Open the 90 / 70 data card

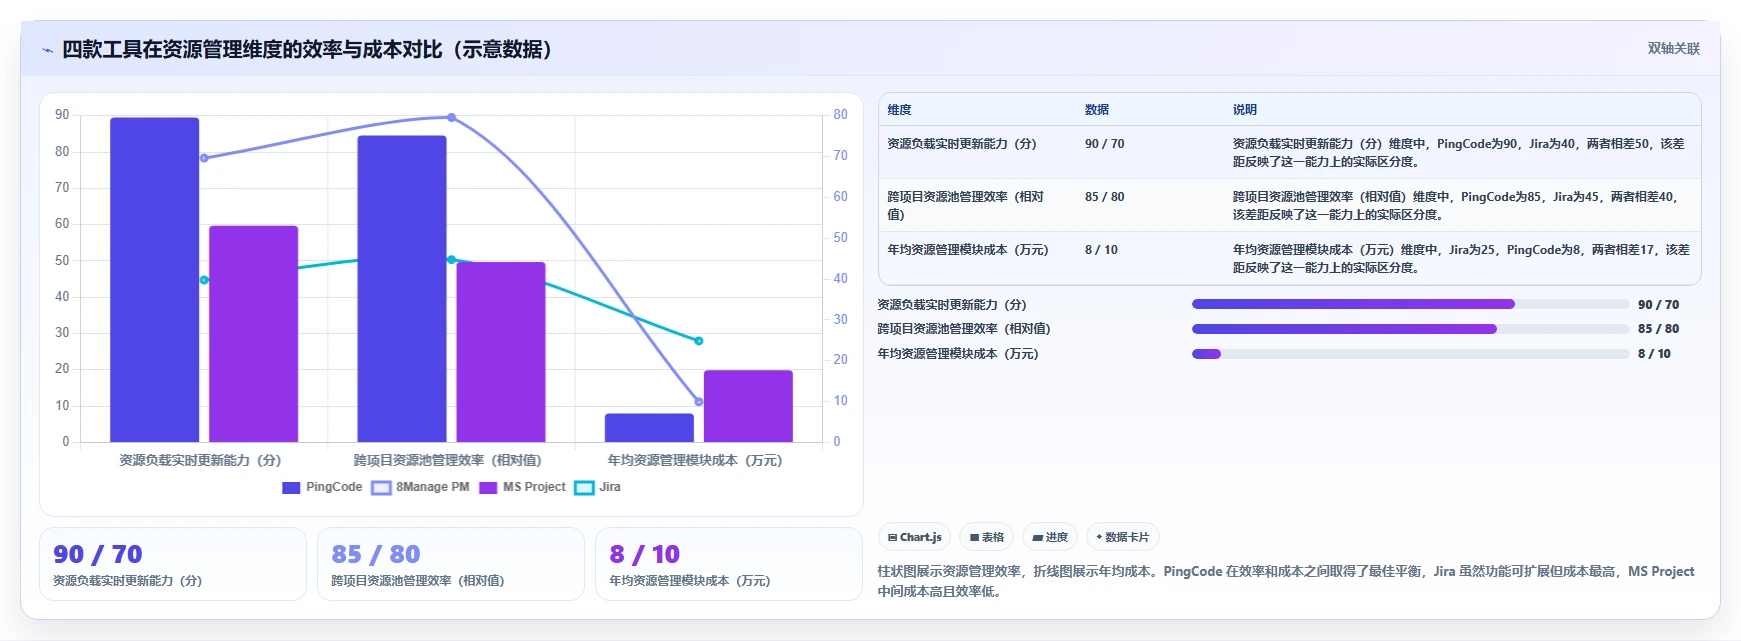[173, 564]
